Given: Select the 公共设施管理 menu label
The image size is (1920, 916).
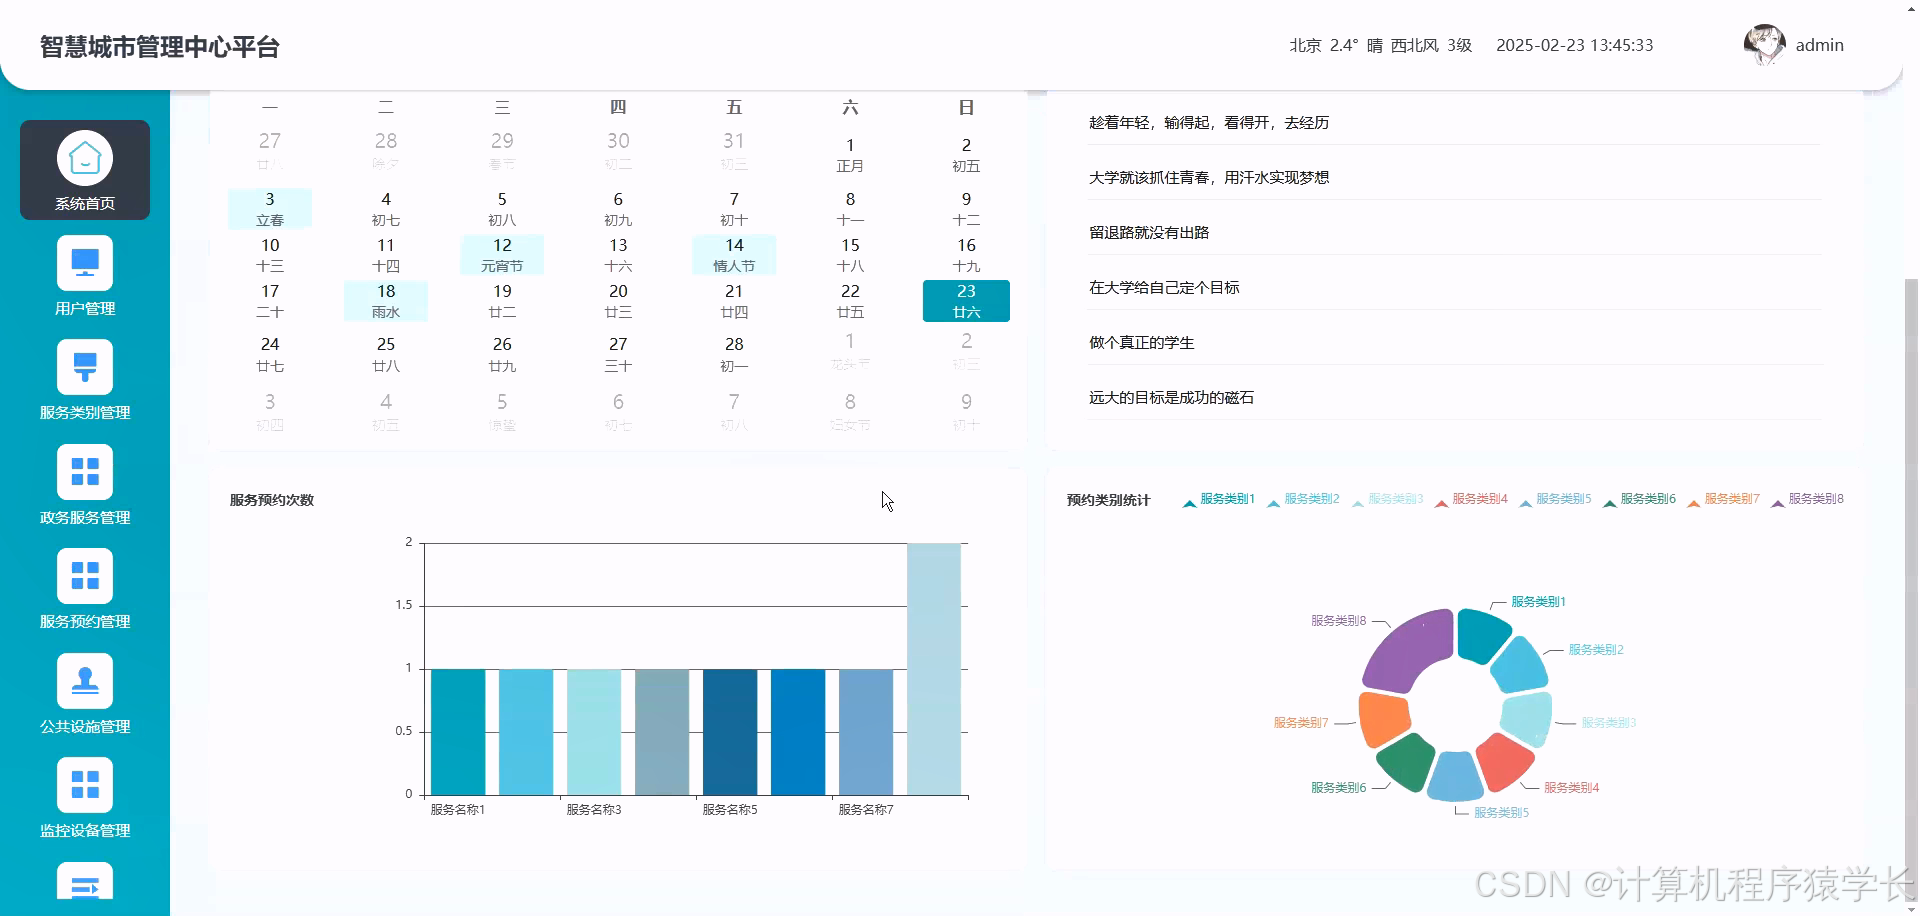Looking at the screenshot, I should point(85,726).
